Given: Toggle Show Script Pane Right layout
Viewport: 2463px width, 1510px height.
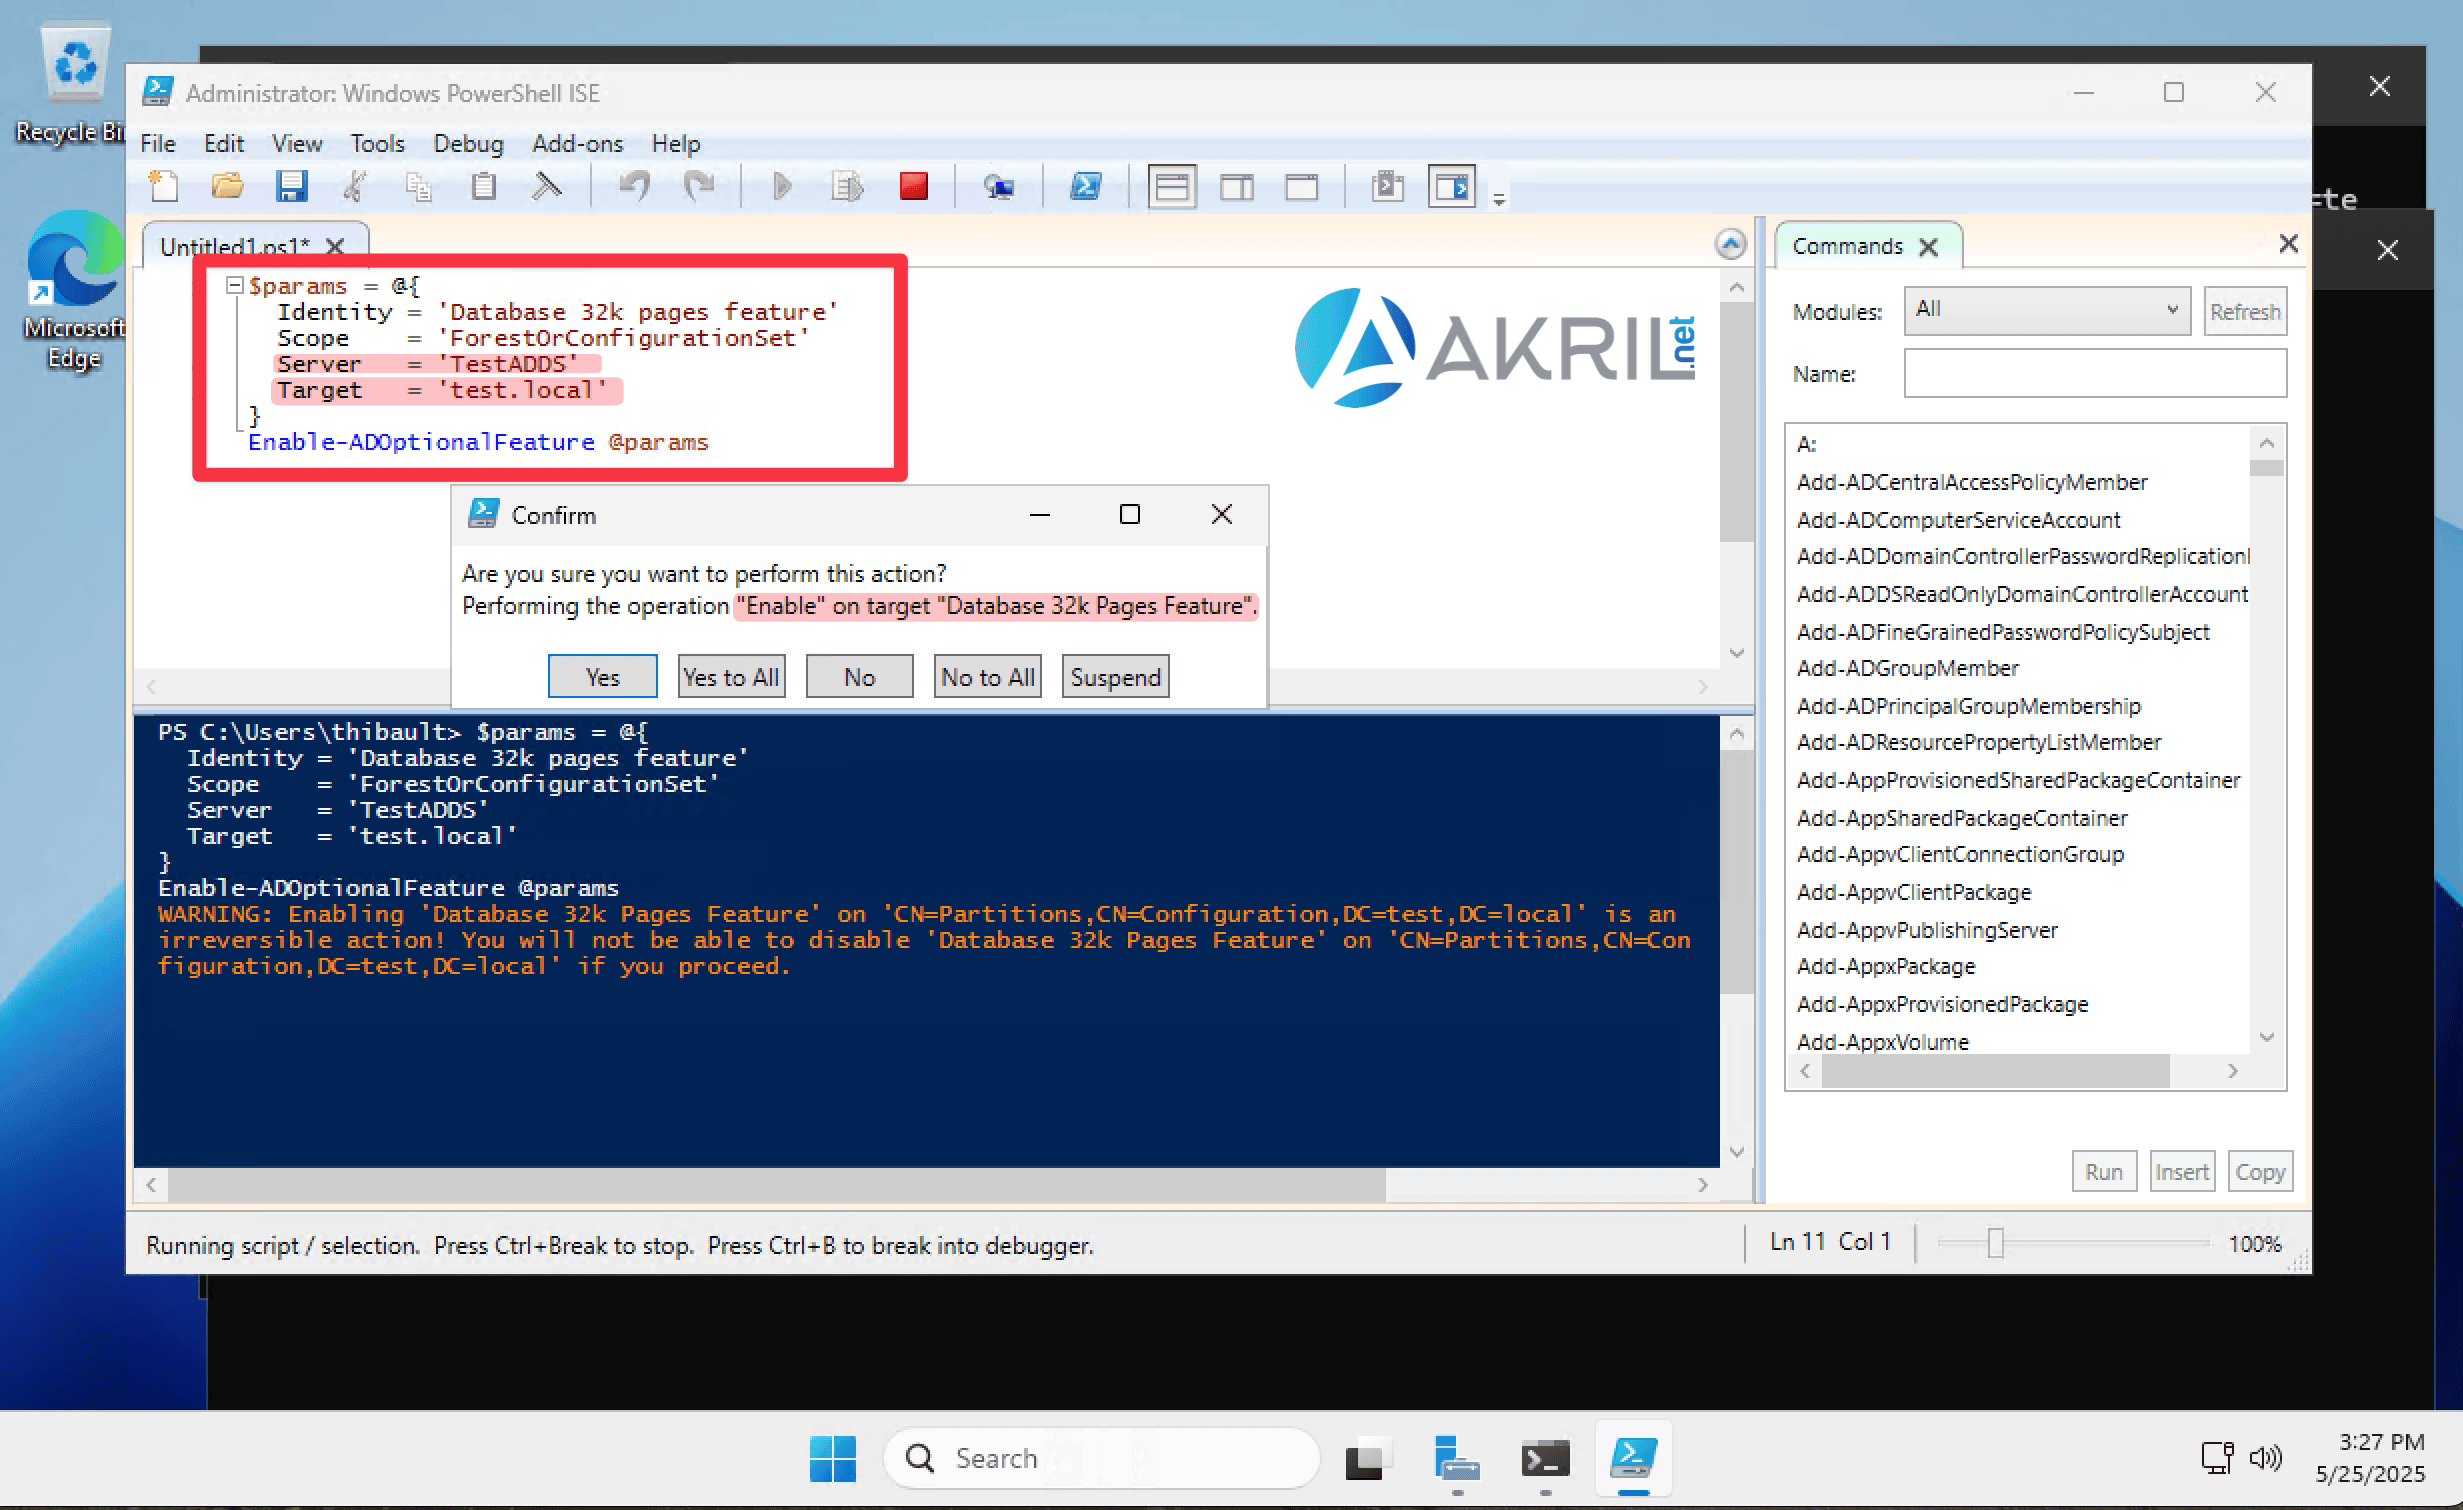Looking at the screenshot, I should (1237, 187).
